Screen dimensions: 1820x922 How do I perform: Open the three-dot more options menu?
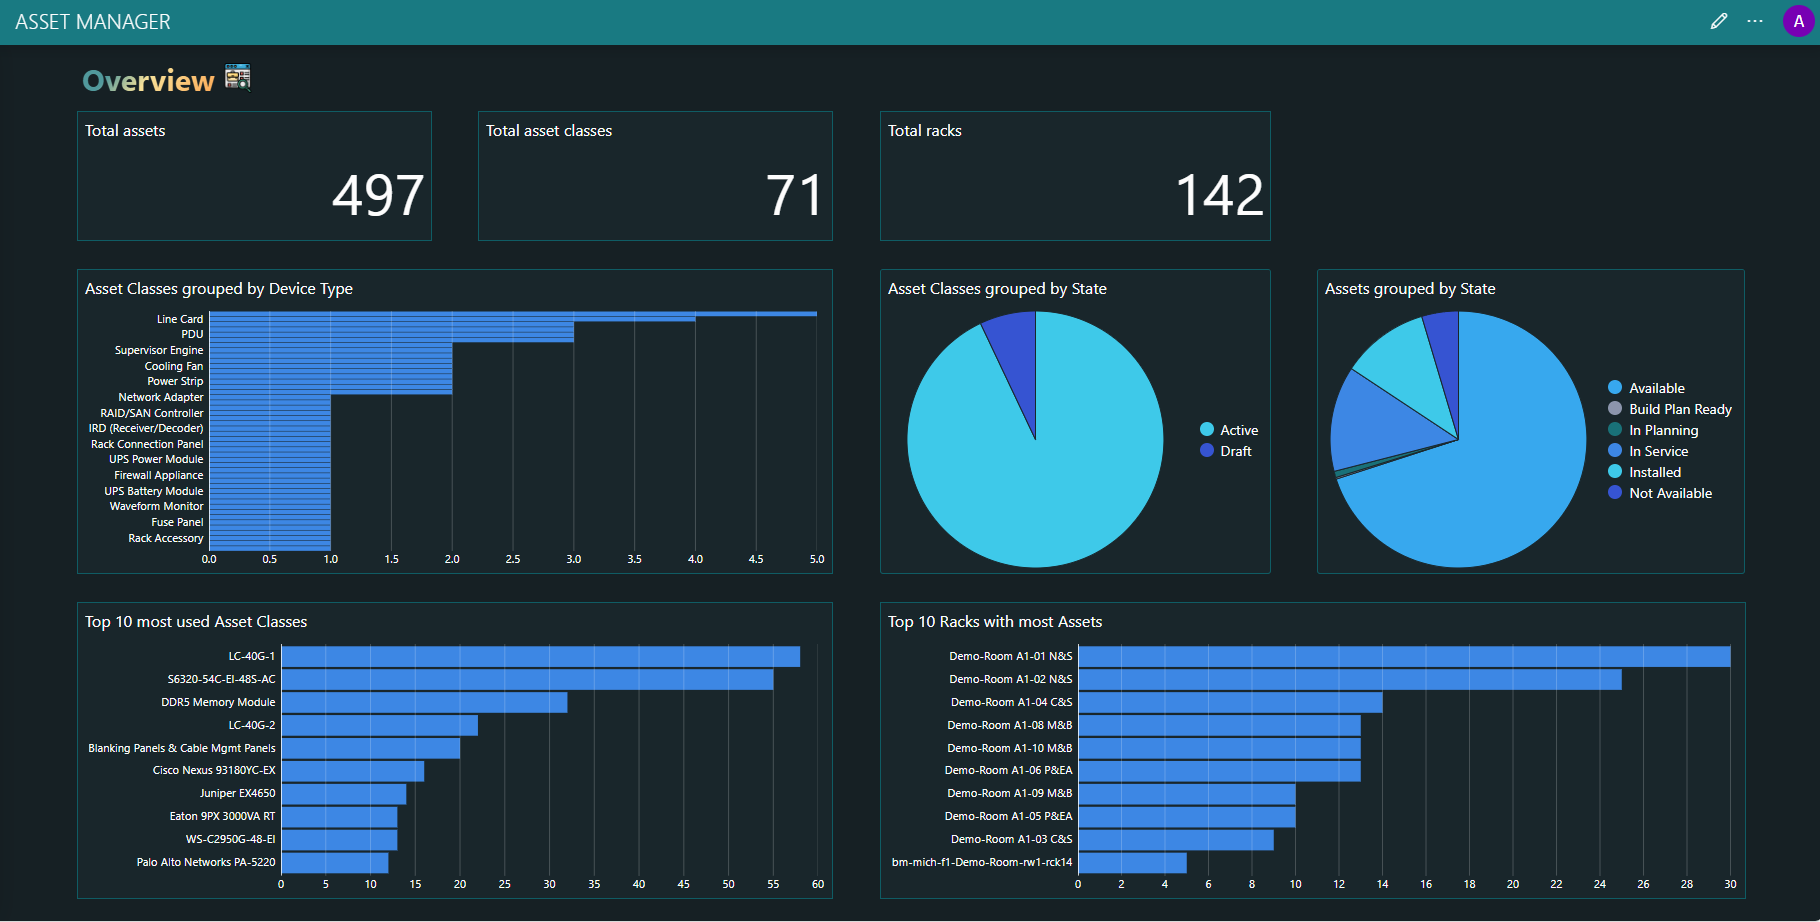(1755, 21)
